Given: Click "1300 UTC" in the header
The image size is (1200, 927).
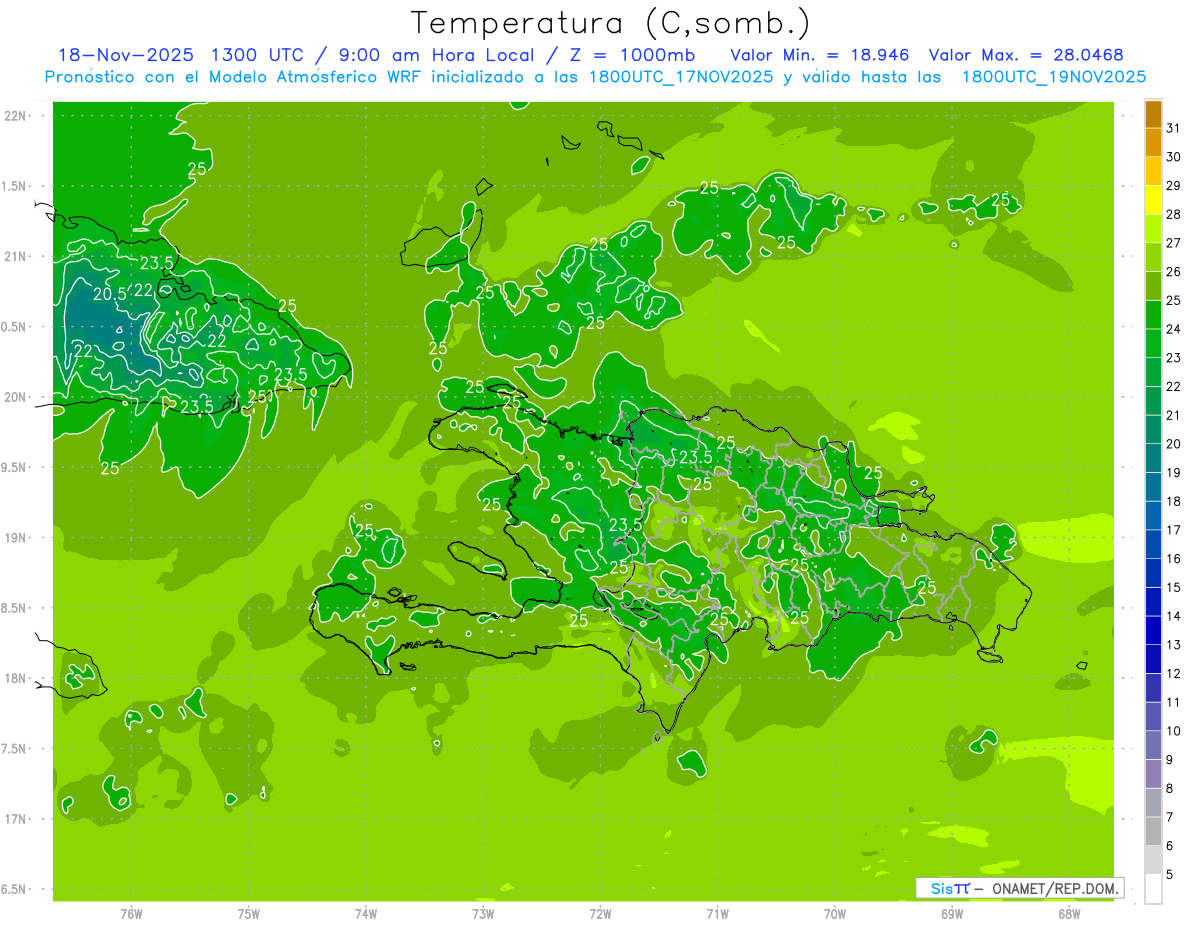Looking at the screenshot, I should pos(260,55).
